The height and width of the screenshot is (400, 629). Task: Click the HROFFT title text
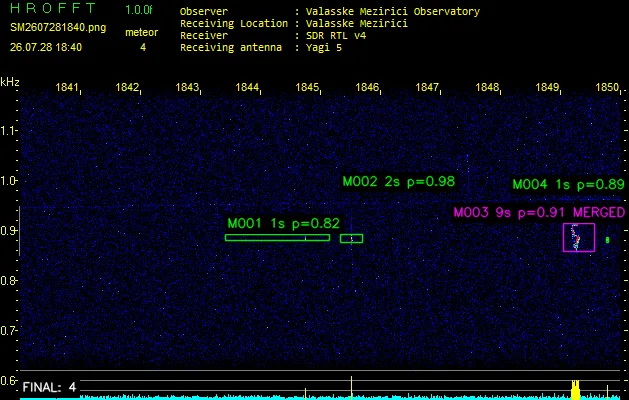point(53,8)
